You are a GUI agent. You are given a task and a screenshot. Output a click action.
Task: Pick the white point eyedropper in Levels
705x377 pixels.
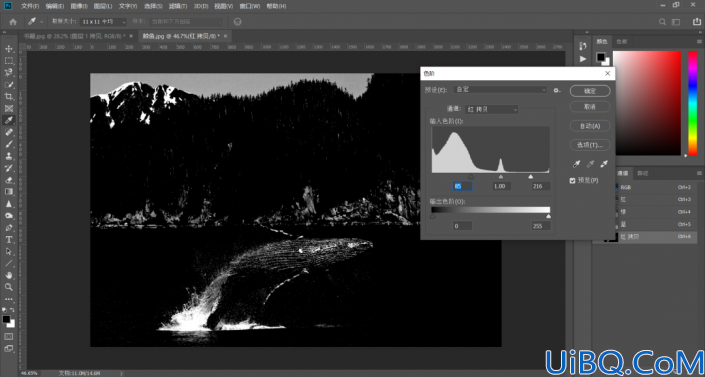604,164
